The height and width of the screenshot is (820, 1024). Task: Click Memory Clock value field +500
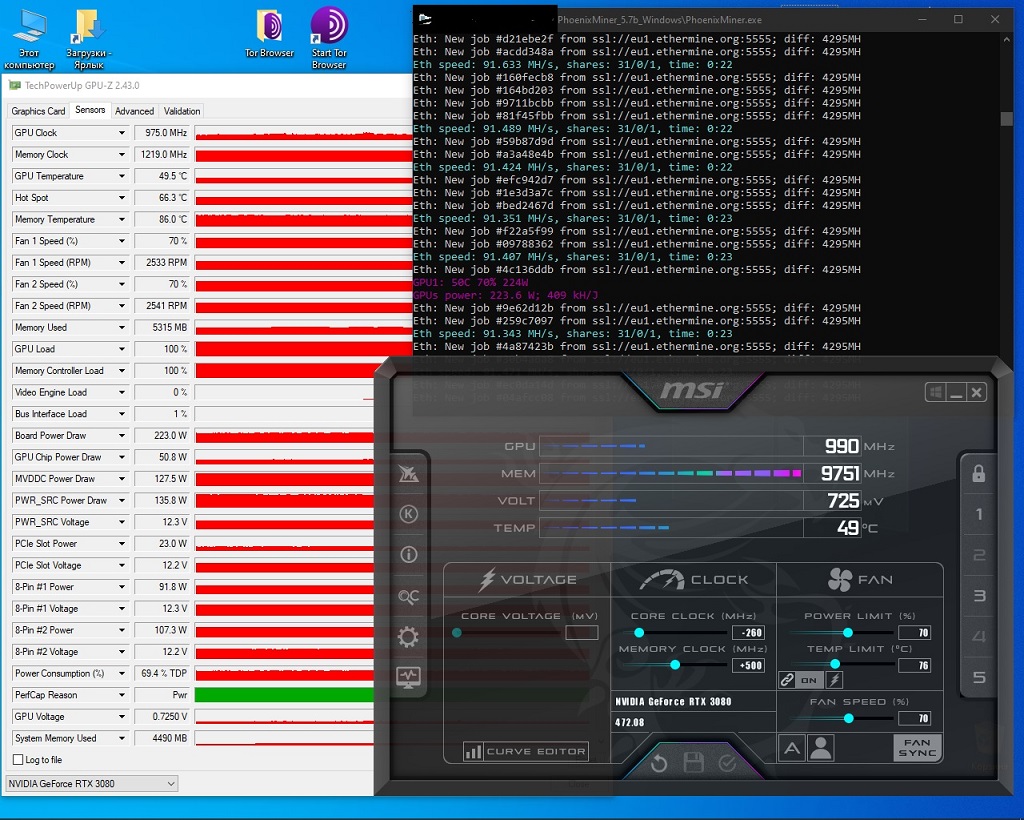748,665
